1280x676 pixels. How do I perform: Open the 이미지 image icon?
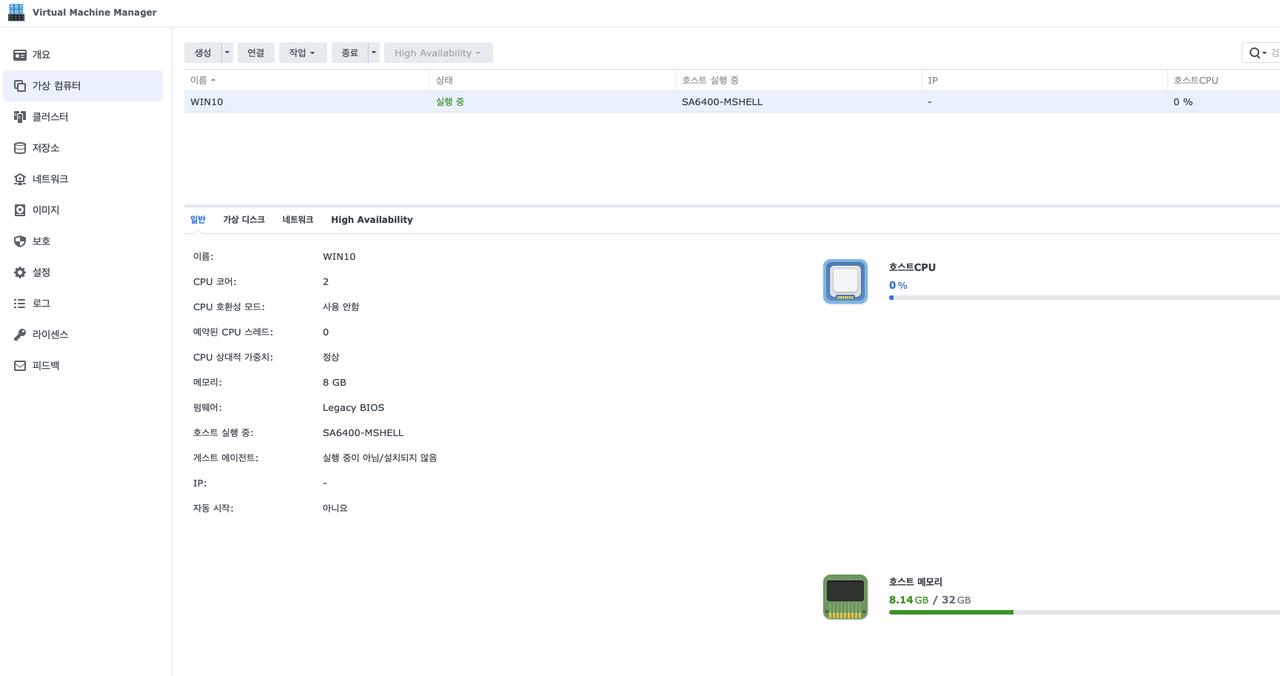[20, 210]
